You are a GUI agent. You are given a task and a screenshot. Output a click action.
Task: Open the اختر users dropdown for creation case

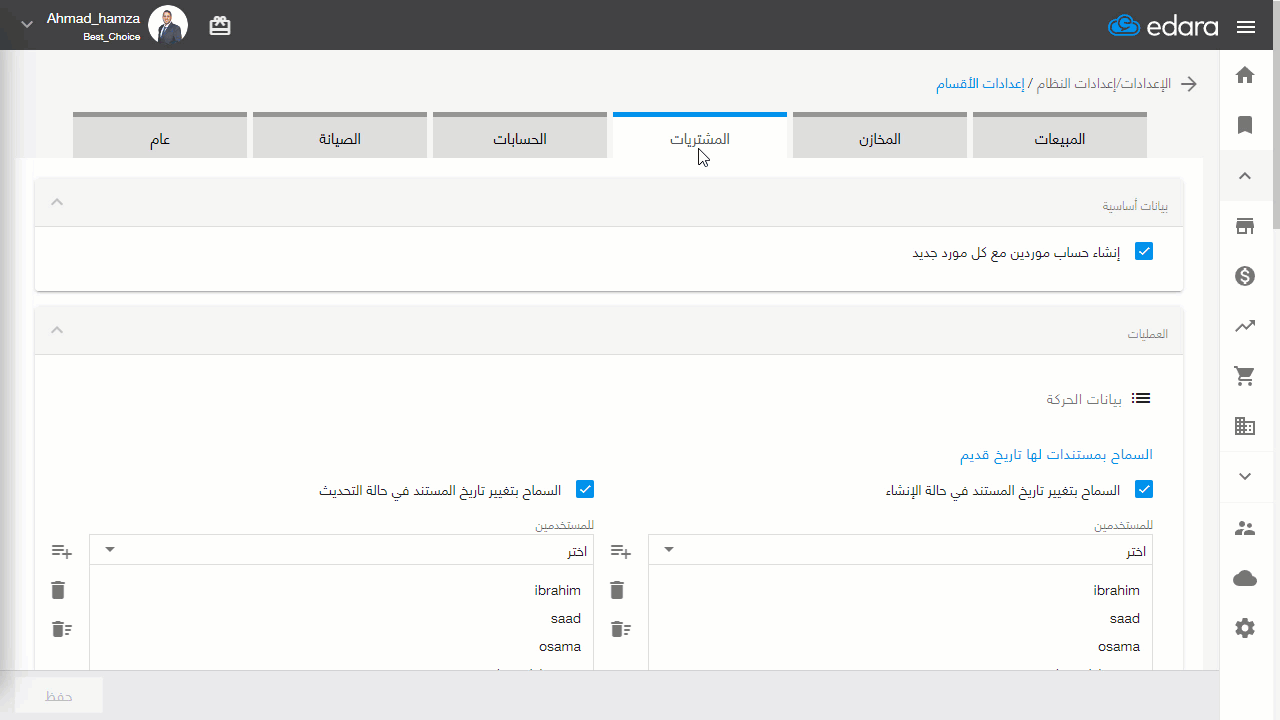(x=900, y=550)
